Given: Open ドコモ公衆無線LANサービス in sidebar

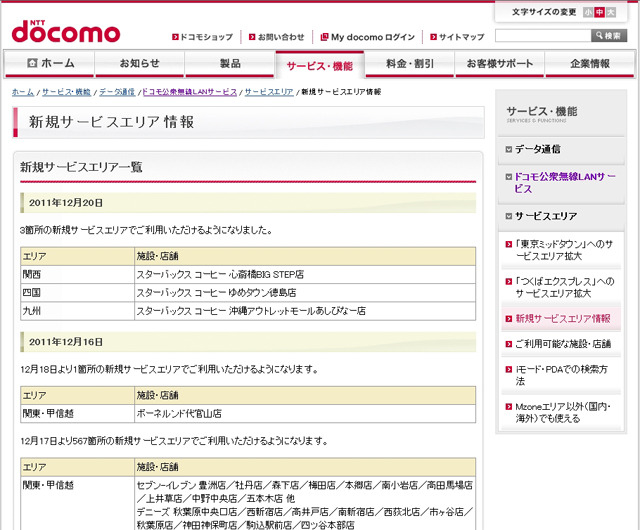Looking at the screenshot, I should coord(565,183).
